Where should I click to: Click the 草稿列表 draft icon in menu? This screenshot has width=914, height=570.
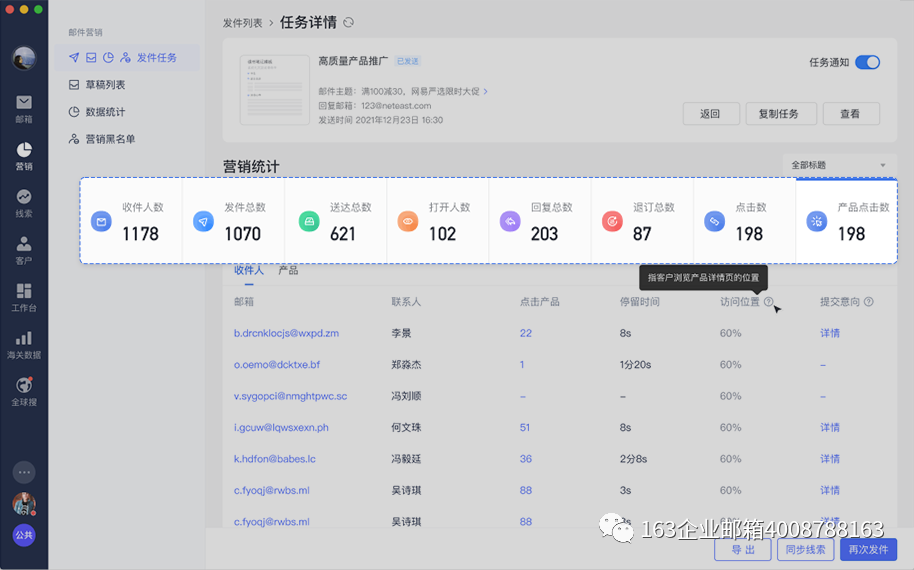pos(74,85)
